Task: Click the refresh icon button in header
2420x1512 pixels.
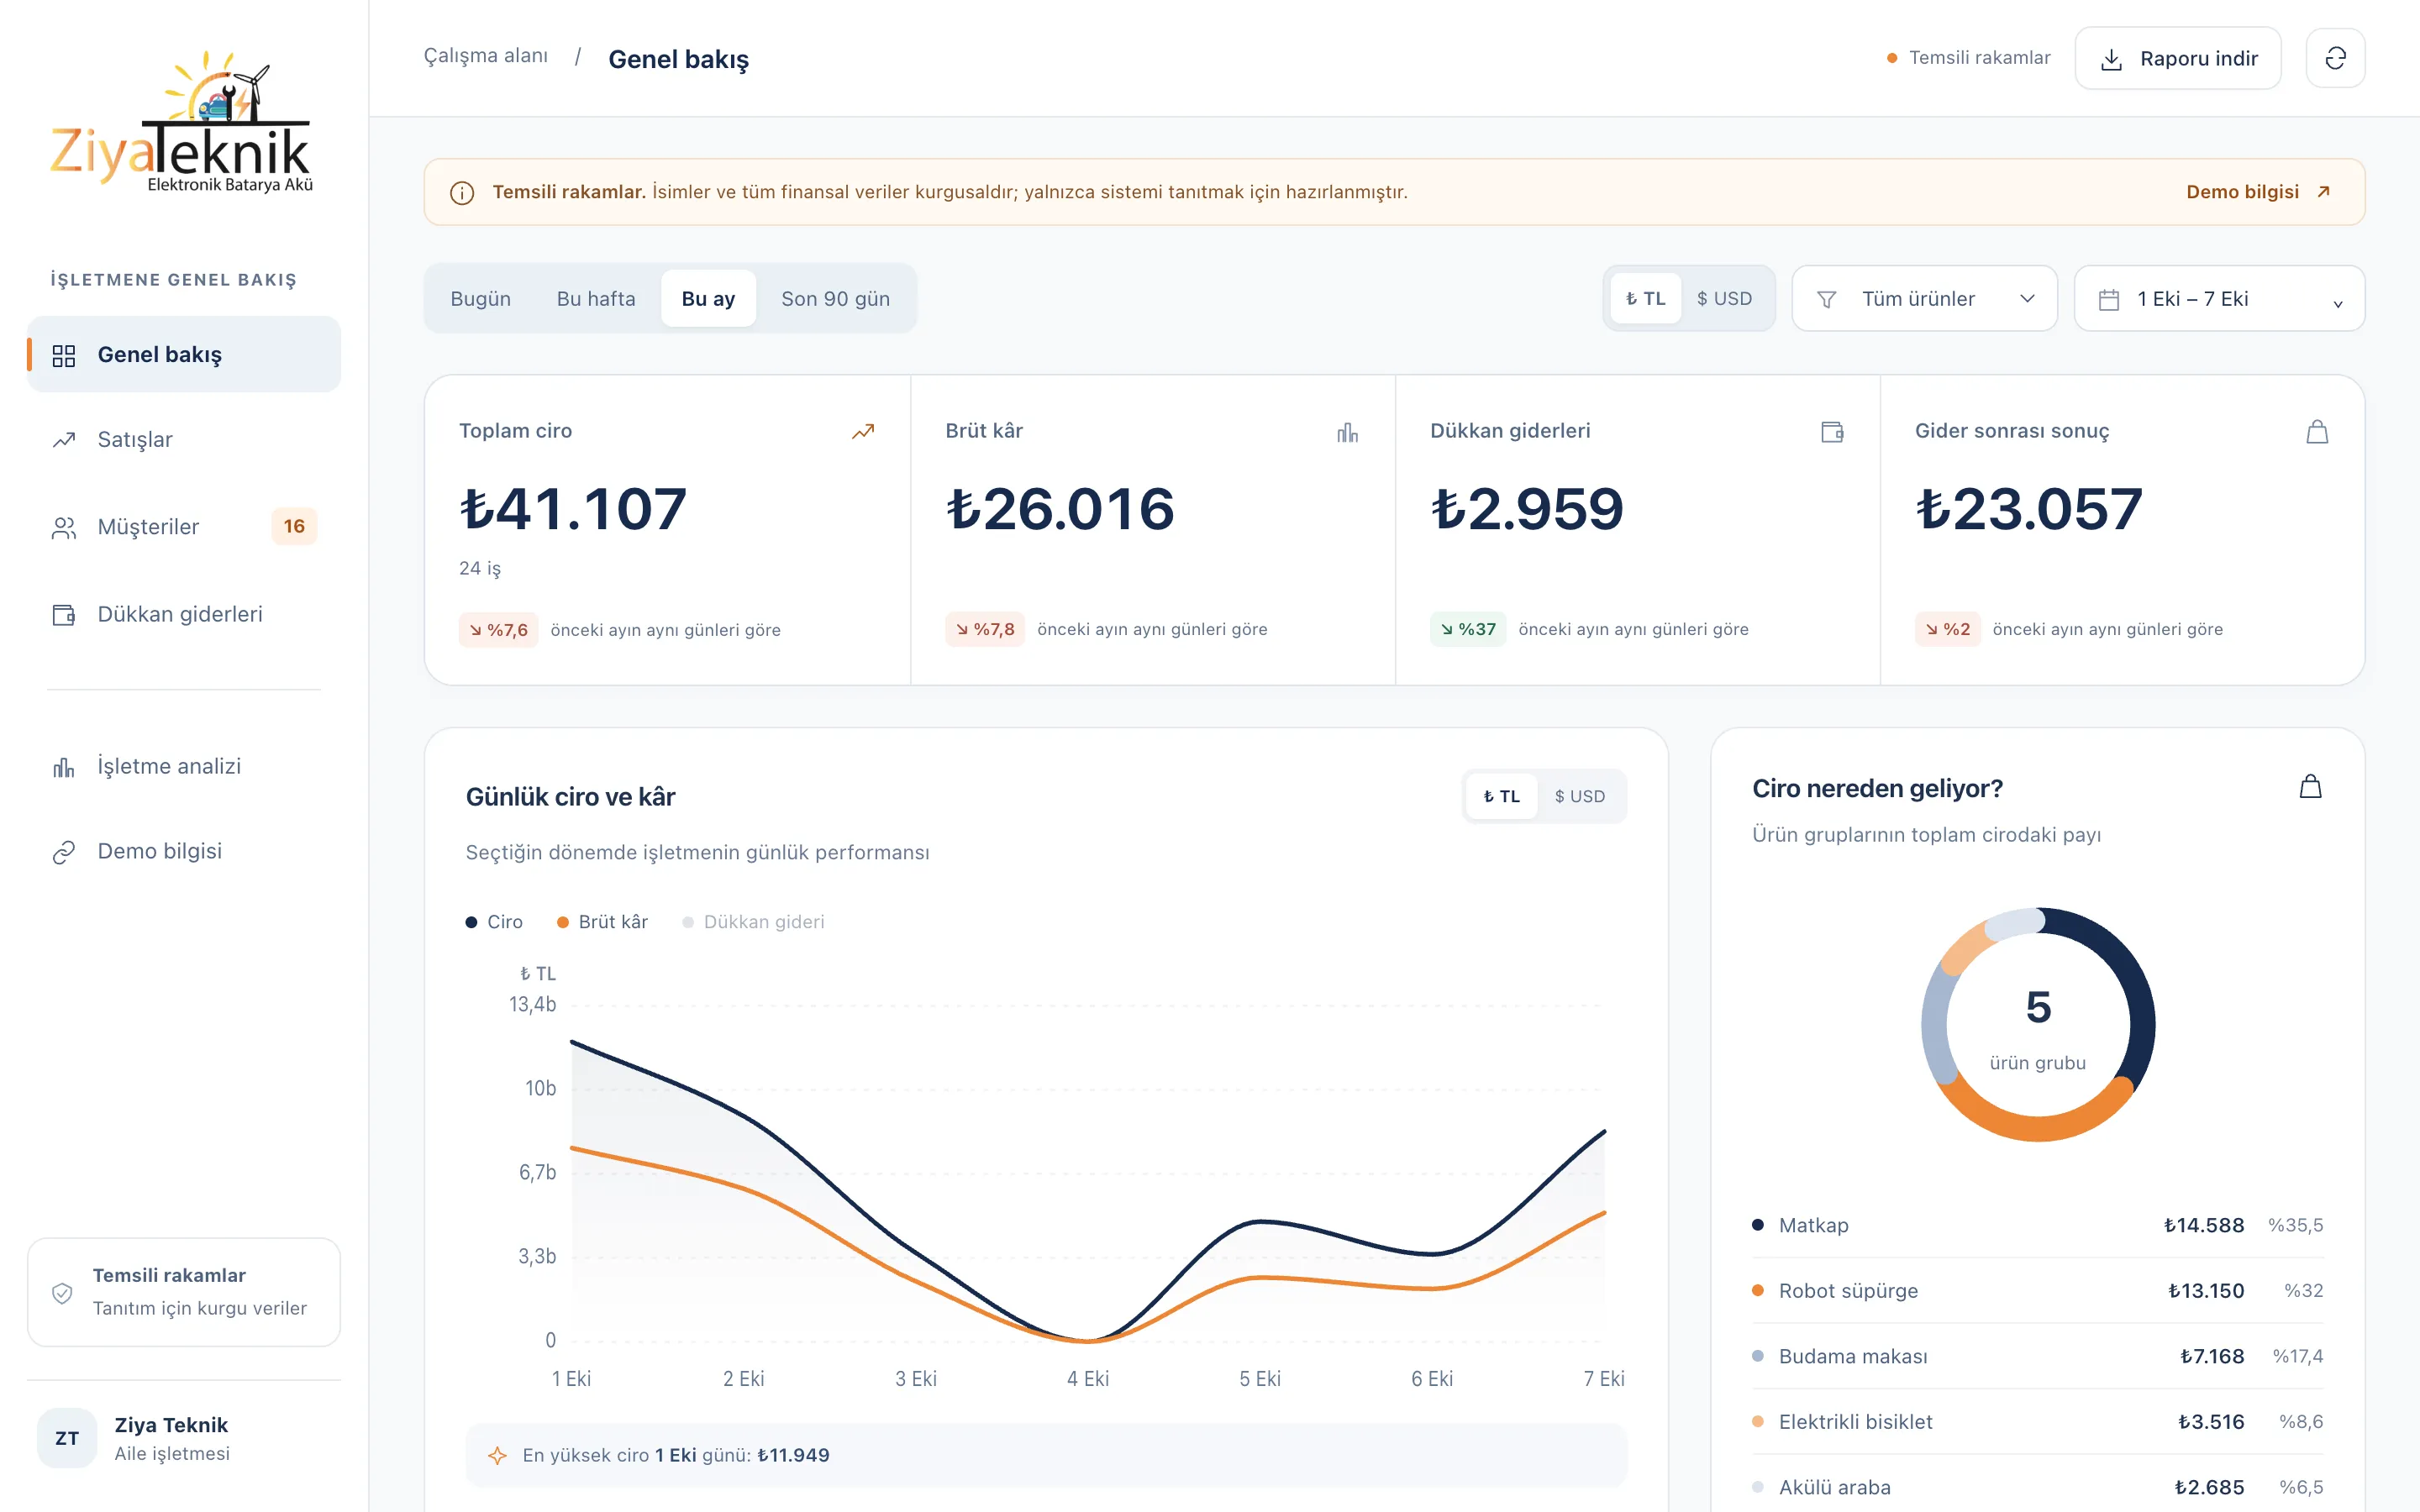Action: 2335,58
